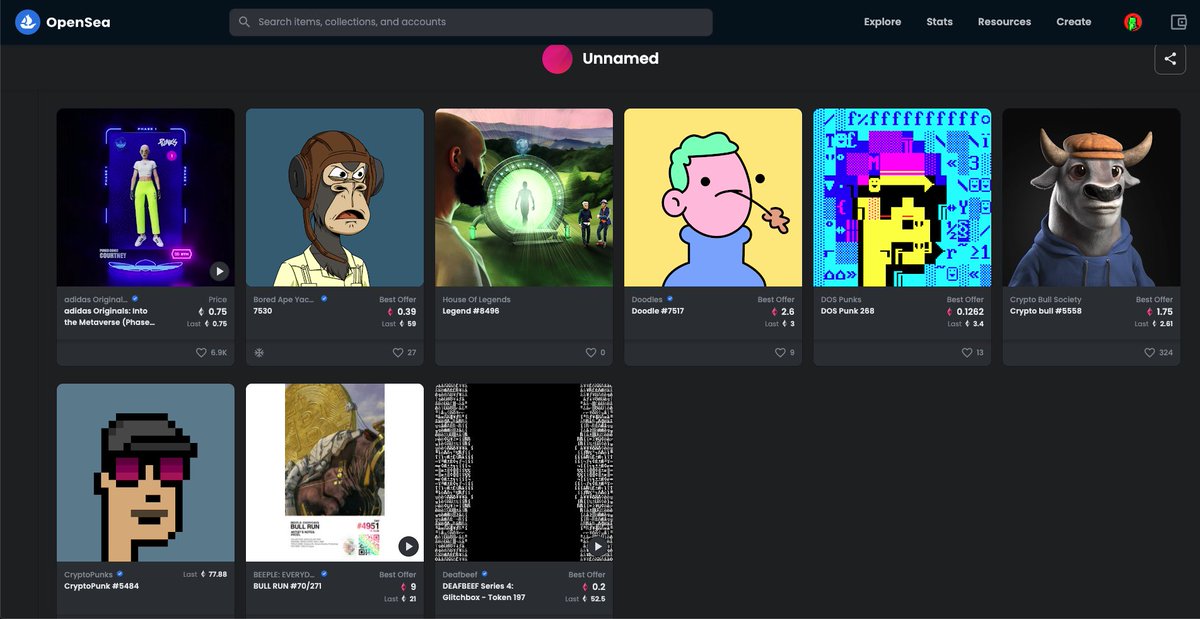Viewport: 1200px width, 619px height.
Task: Open the Deafbeef collection link
Action: (461, 574)
